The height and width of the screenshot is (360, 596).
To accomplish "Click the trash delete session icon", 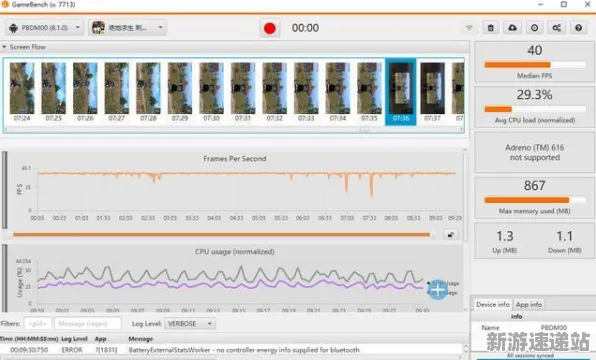I will tap(491, 28).
